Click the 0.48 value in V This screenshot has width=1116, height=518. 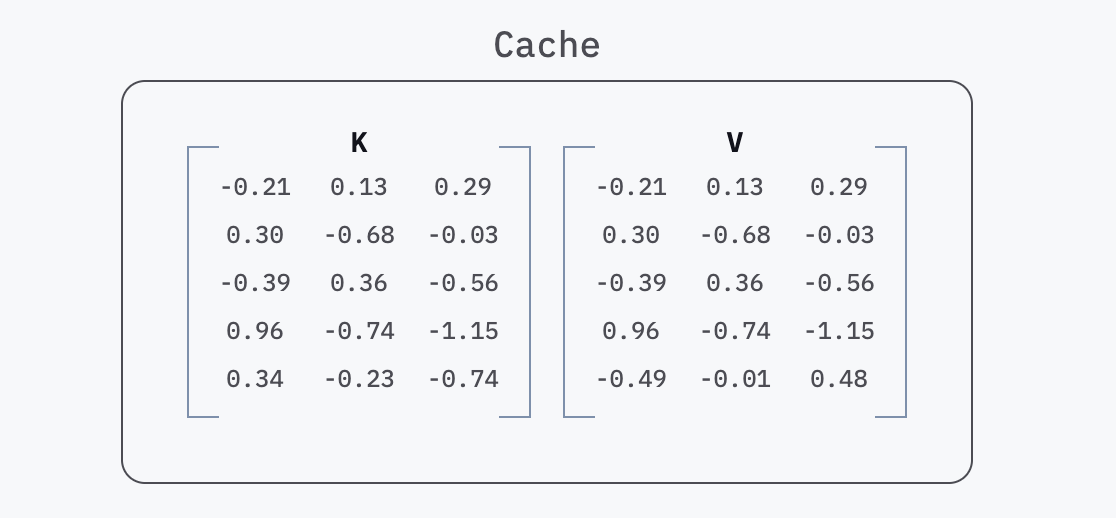(839, 379)
